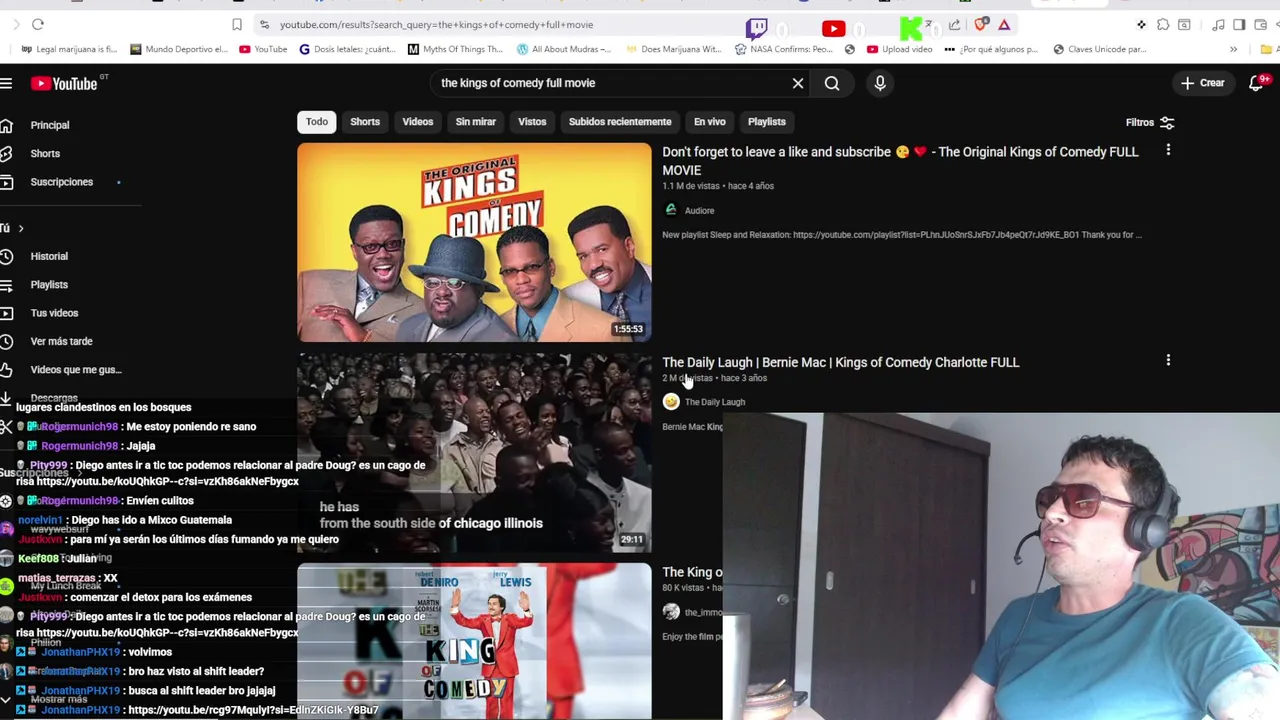Open the Filtros search filters
The width and height of the screenshot is (1280, 720).
pyautogui.click(x=1150, y=123)
